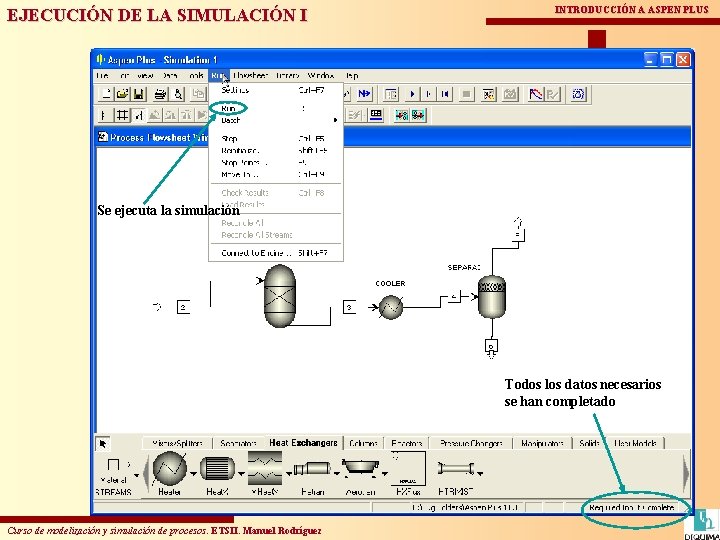
Task: Expand the Heater icon dropdown arrow
Action: pos(193,473)
